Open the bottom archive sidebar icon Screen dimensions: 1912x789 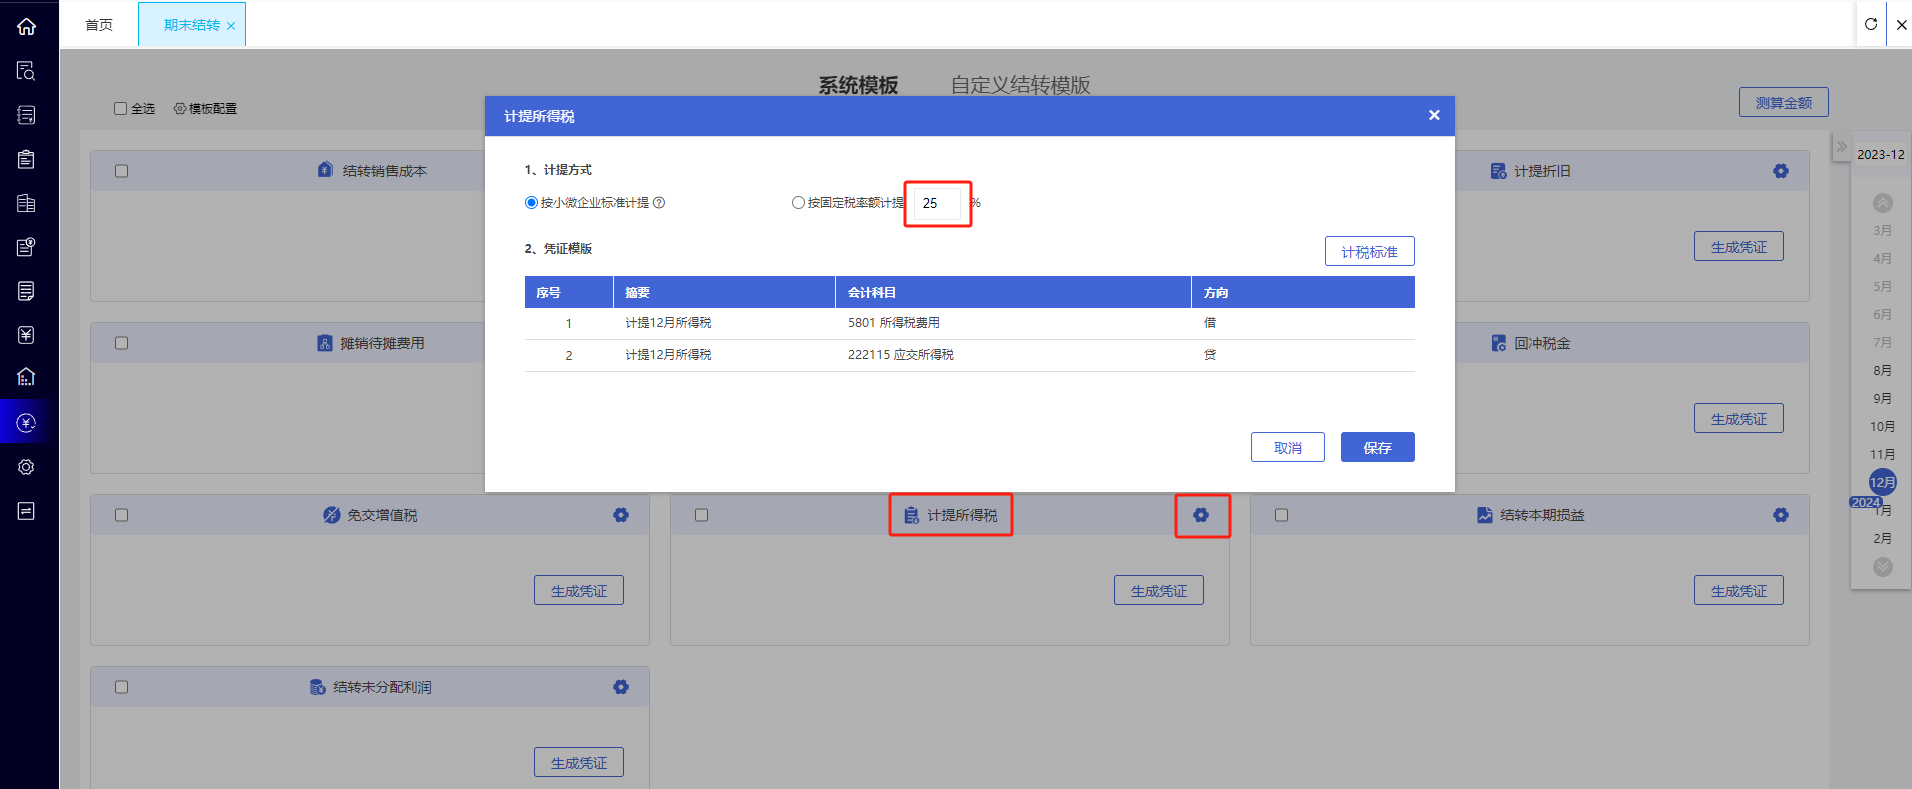click(27, 511)
